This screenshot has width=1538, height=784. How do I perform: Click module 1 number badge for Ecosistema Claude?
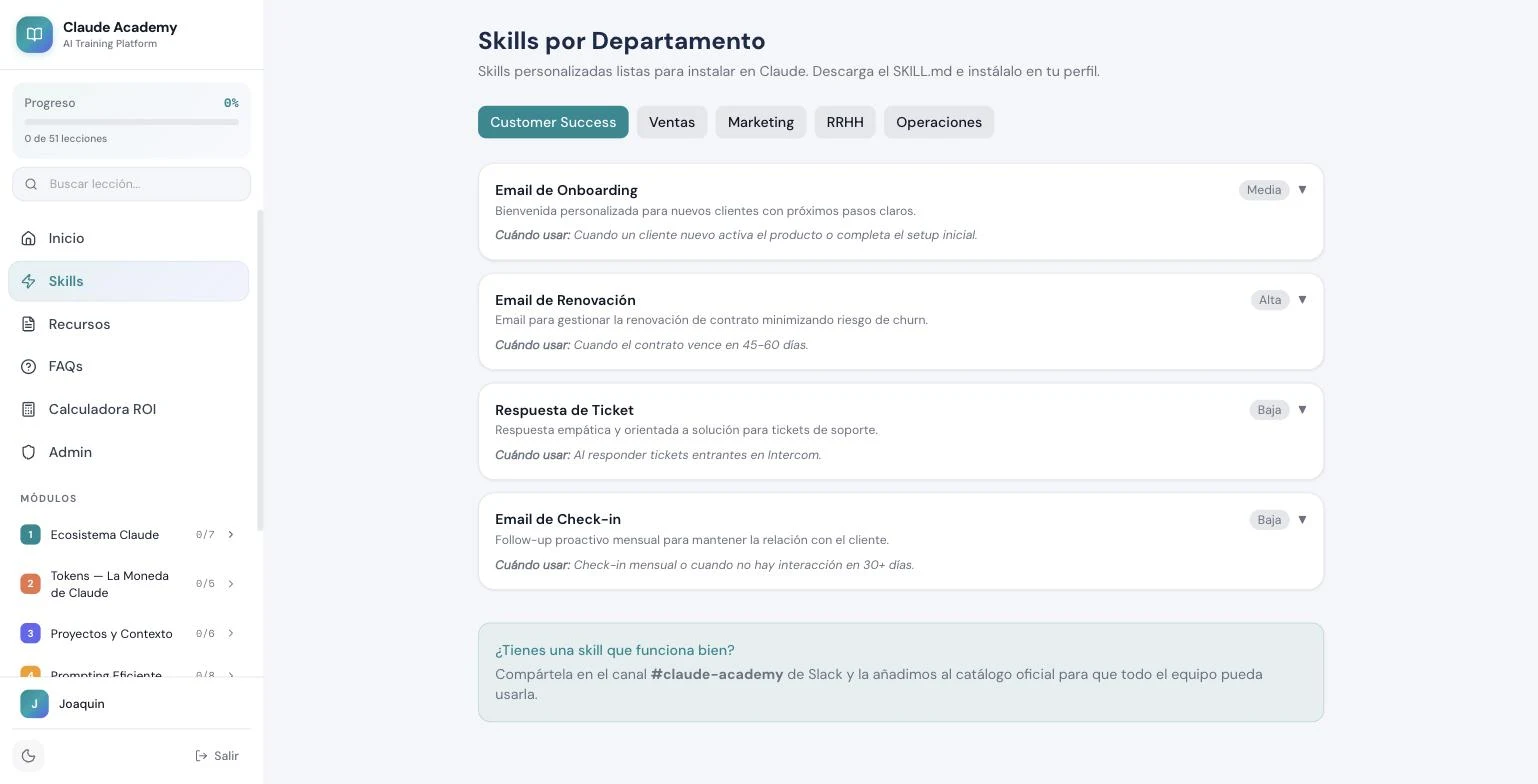click(x=30, y=535)
